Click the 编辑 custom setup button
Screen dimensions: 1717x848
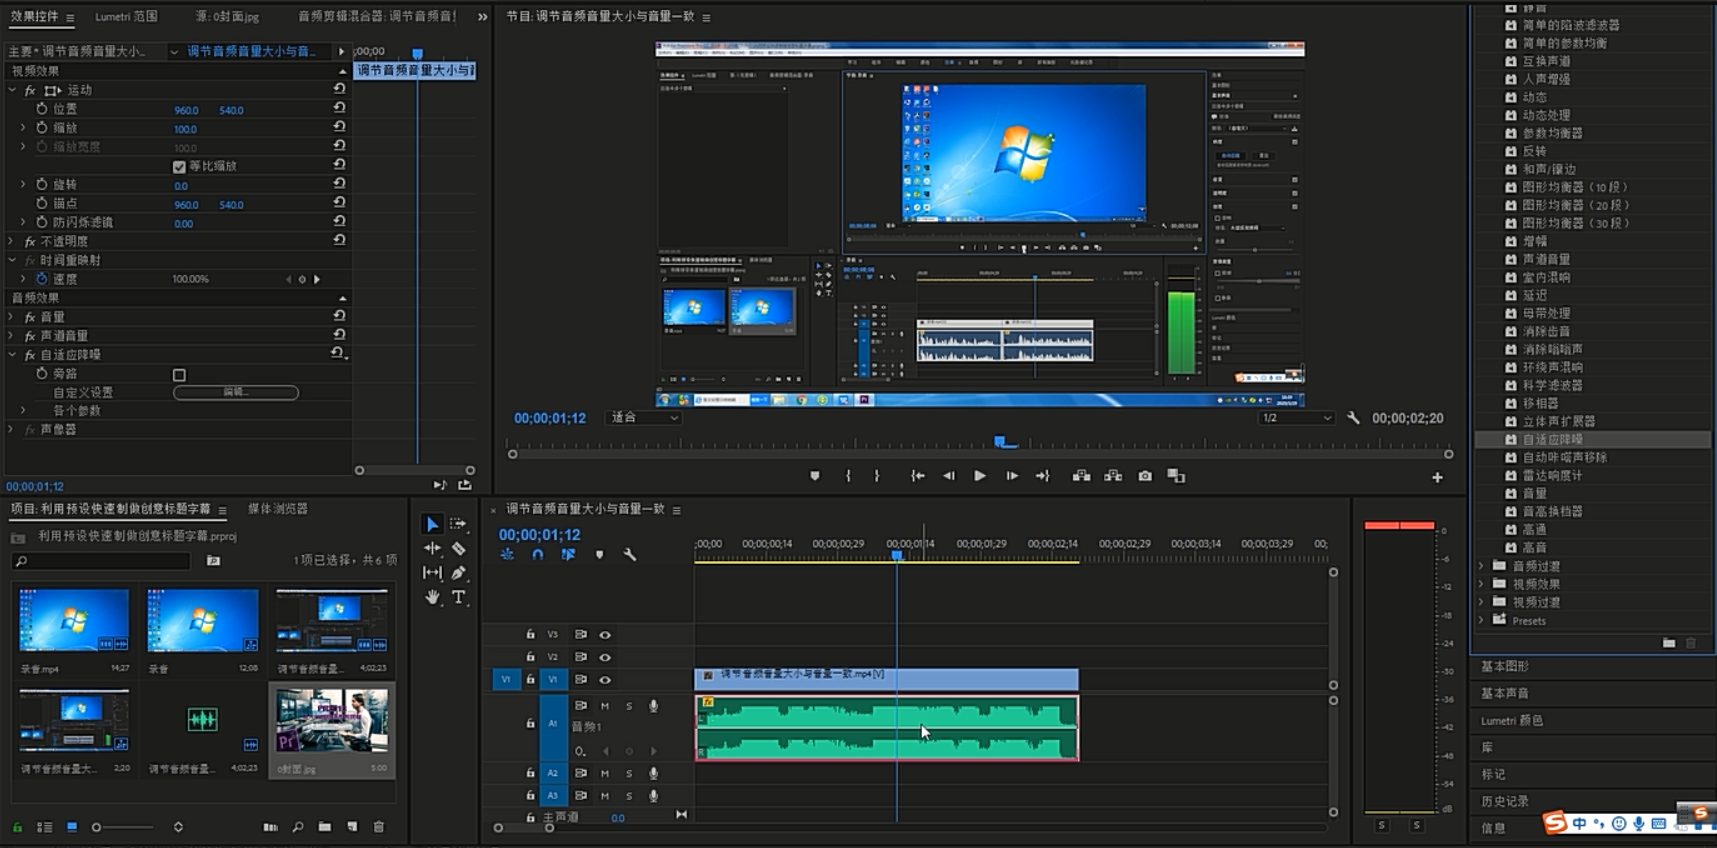tap(236, 393)
